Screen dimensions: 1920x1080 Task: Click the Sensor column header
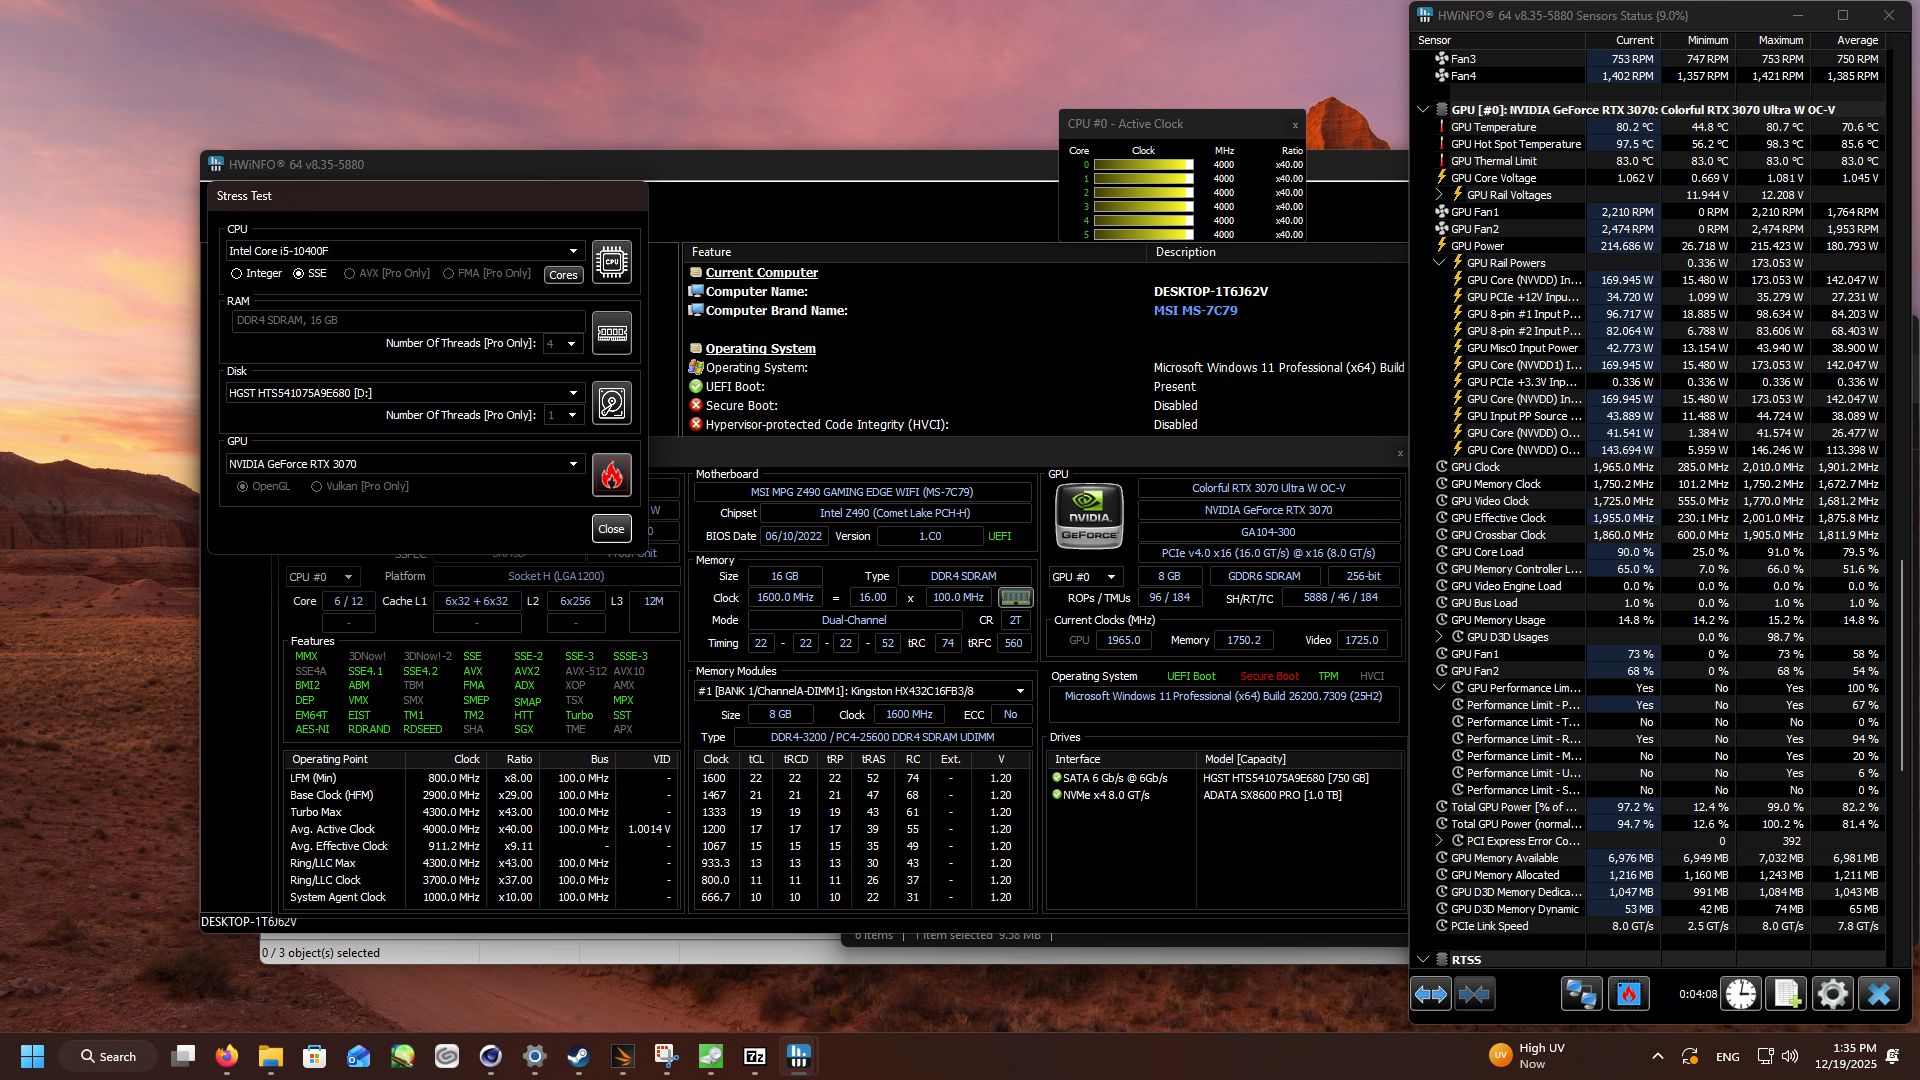click(x=1498, y=41)
